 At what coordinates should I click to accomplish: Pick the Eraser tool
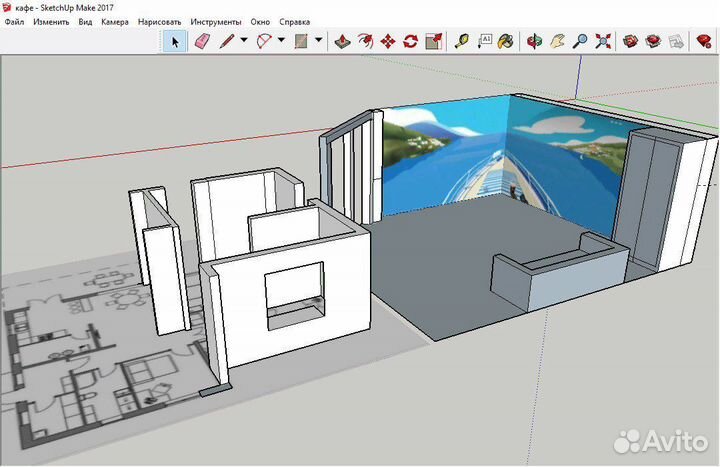[201, 41]
